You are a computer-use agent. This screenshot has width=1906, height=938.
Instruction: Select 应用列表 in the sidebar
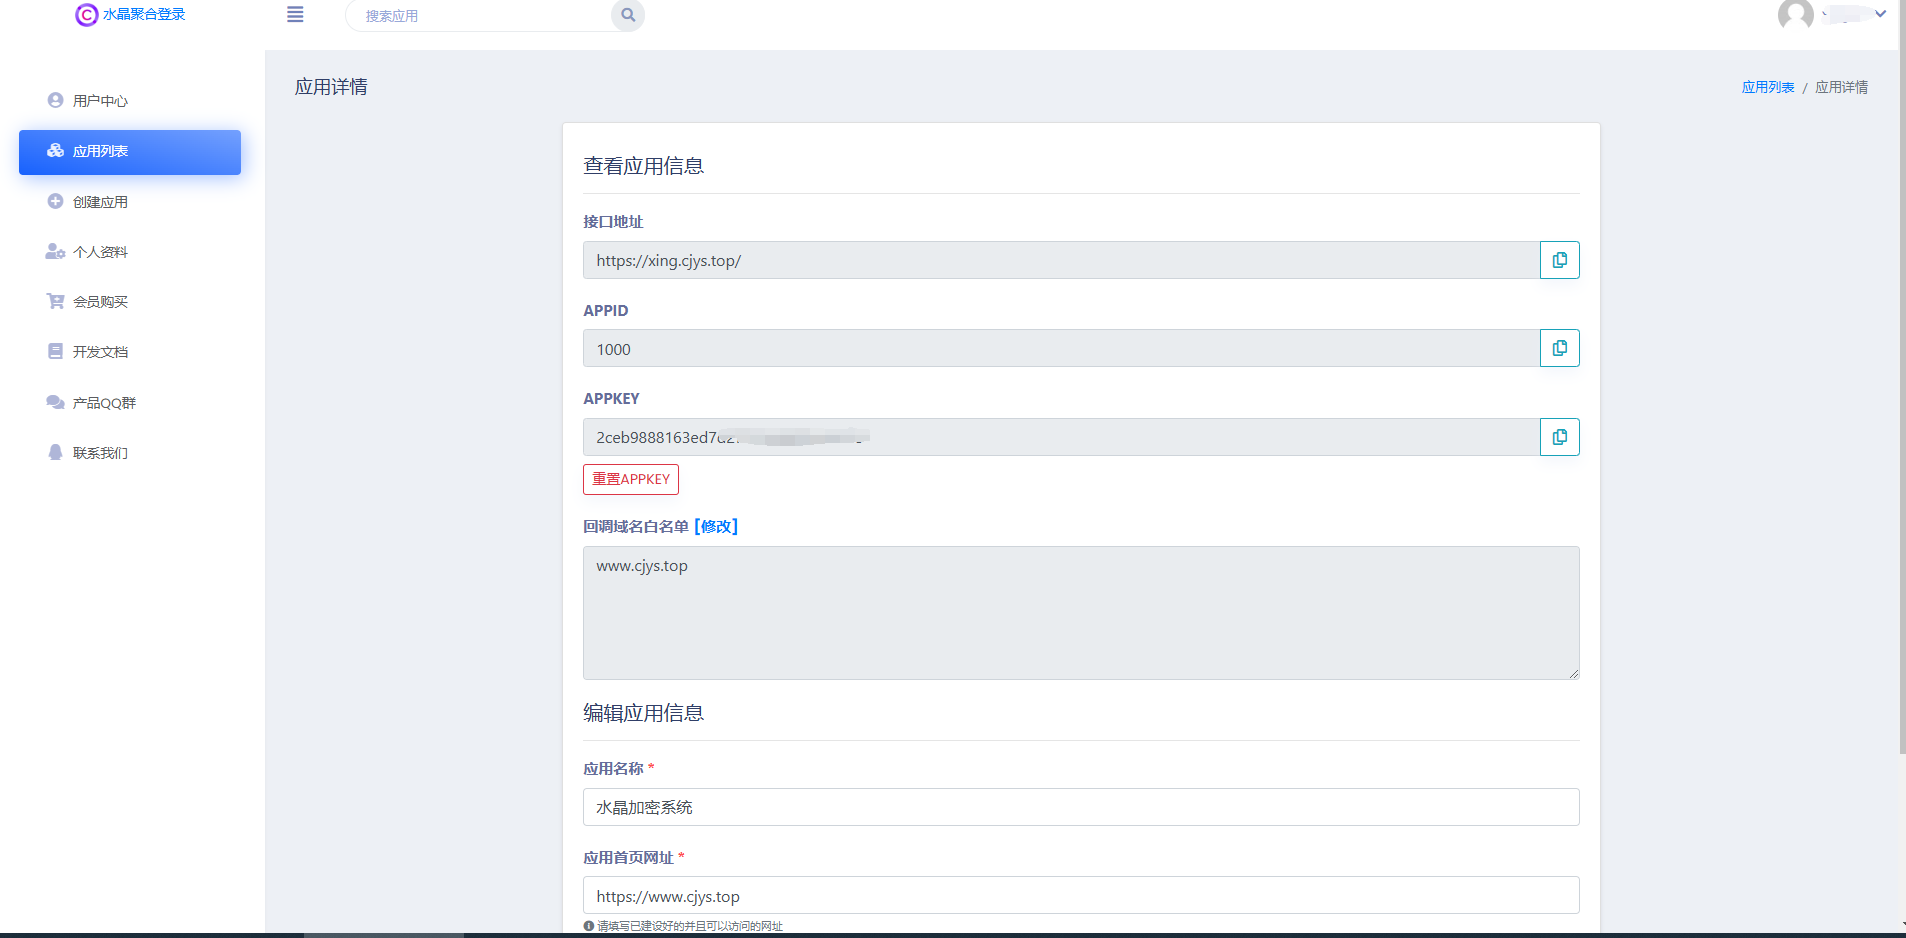point(100,152)
